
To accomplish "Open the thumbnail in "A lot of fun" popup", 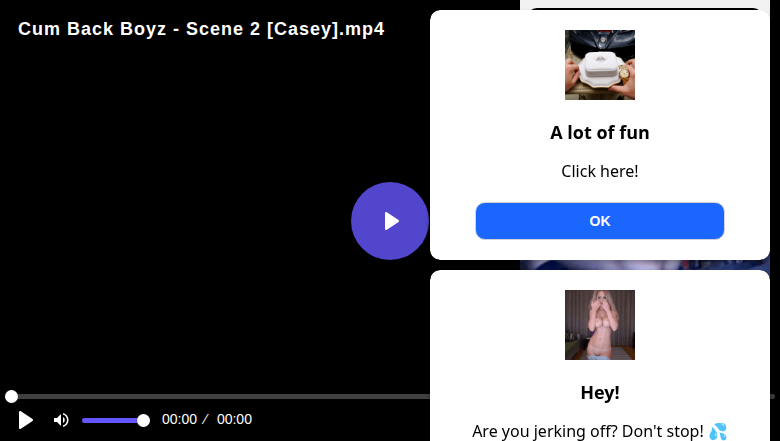I will point(599,65).
